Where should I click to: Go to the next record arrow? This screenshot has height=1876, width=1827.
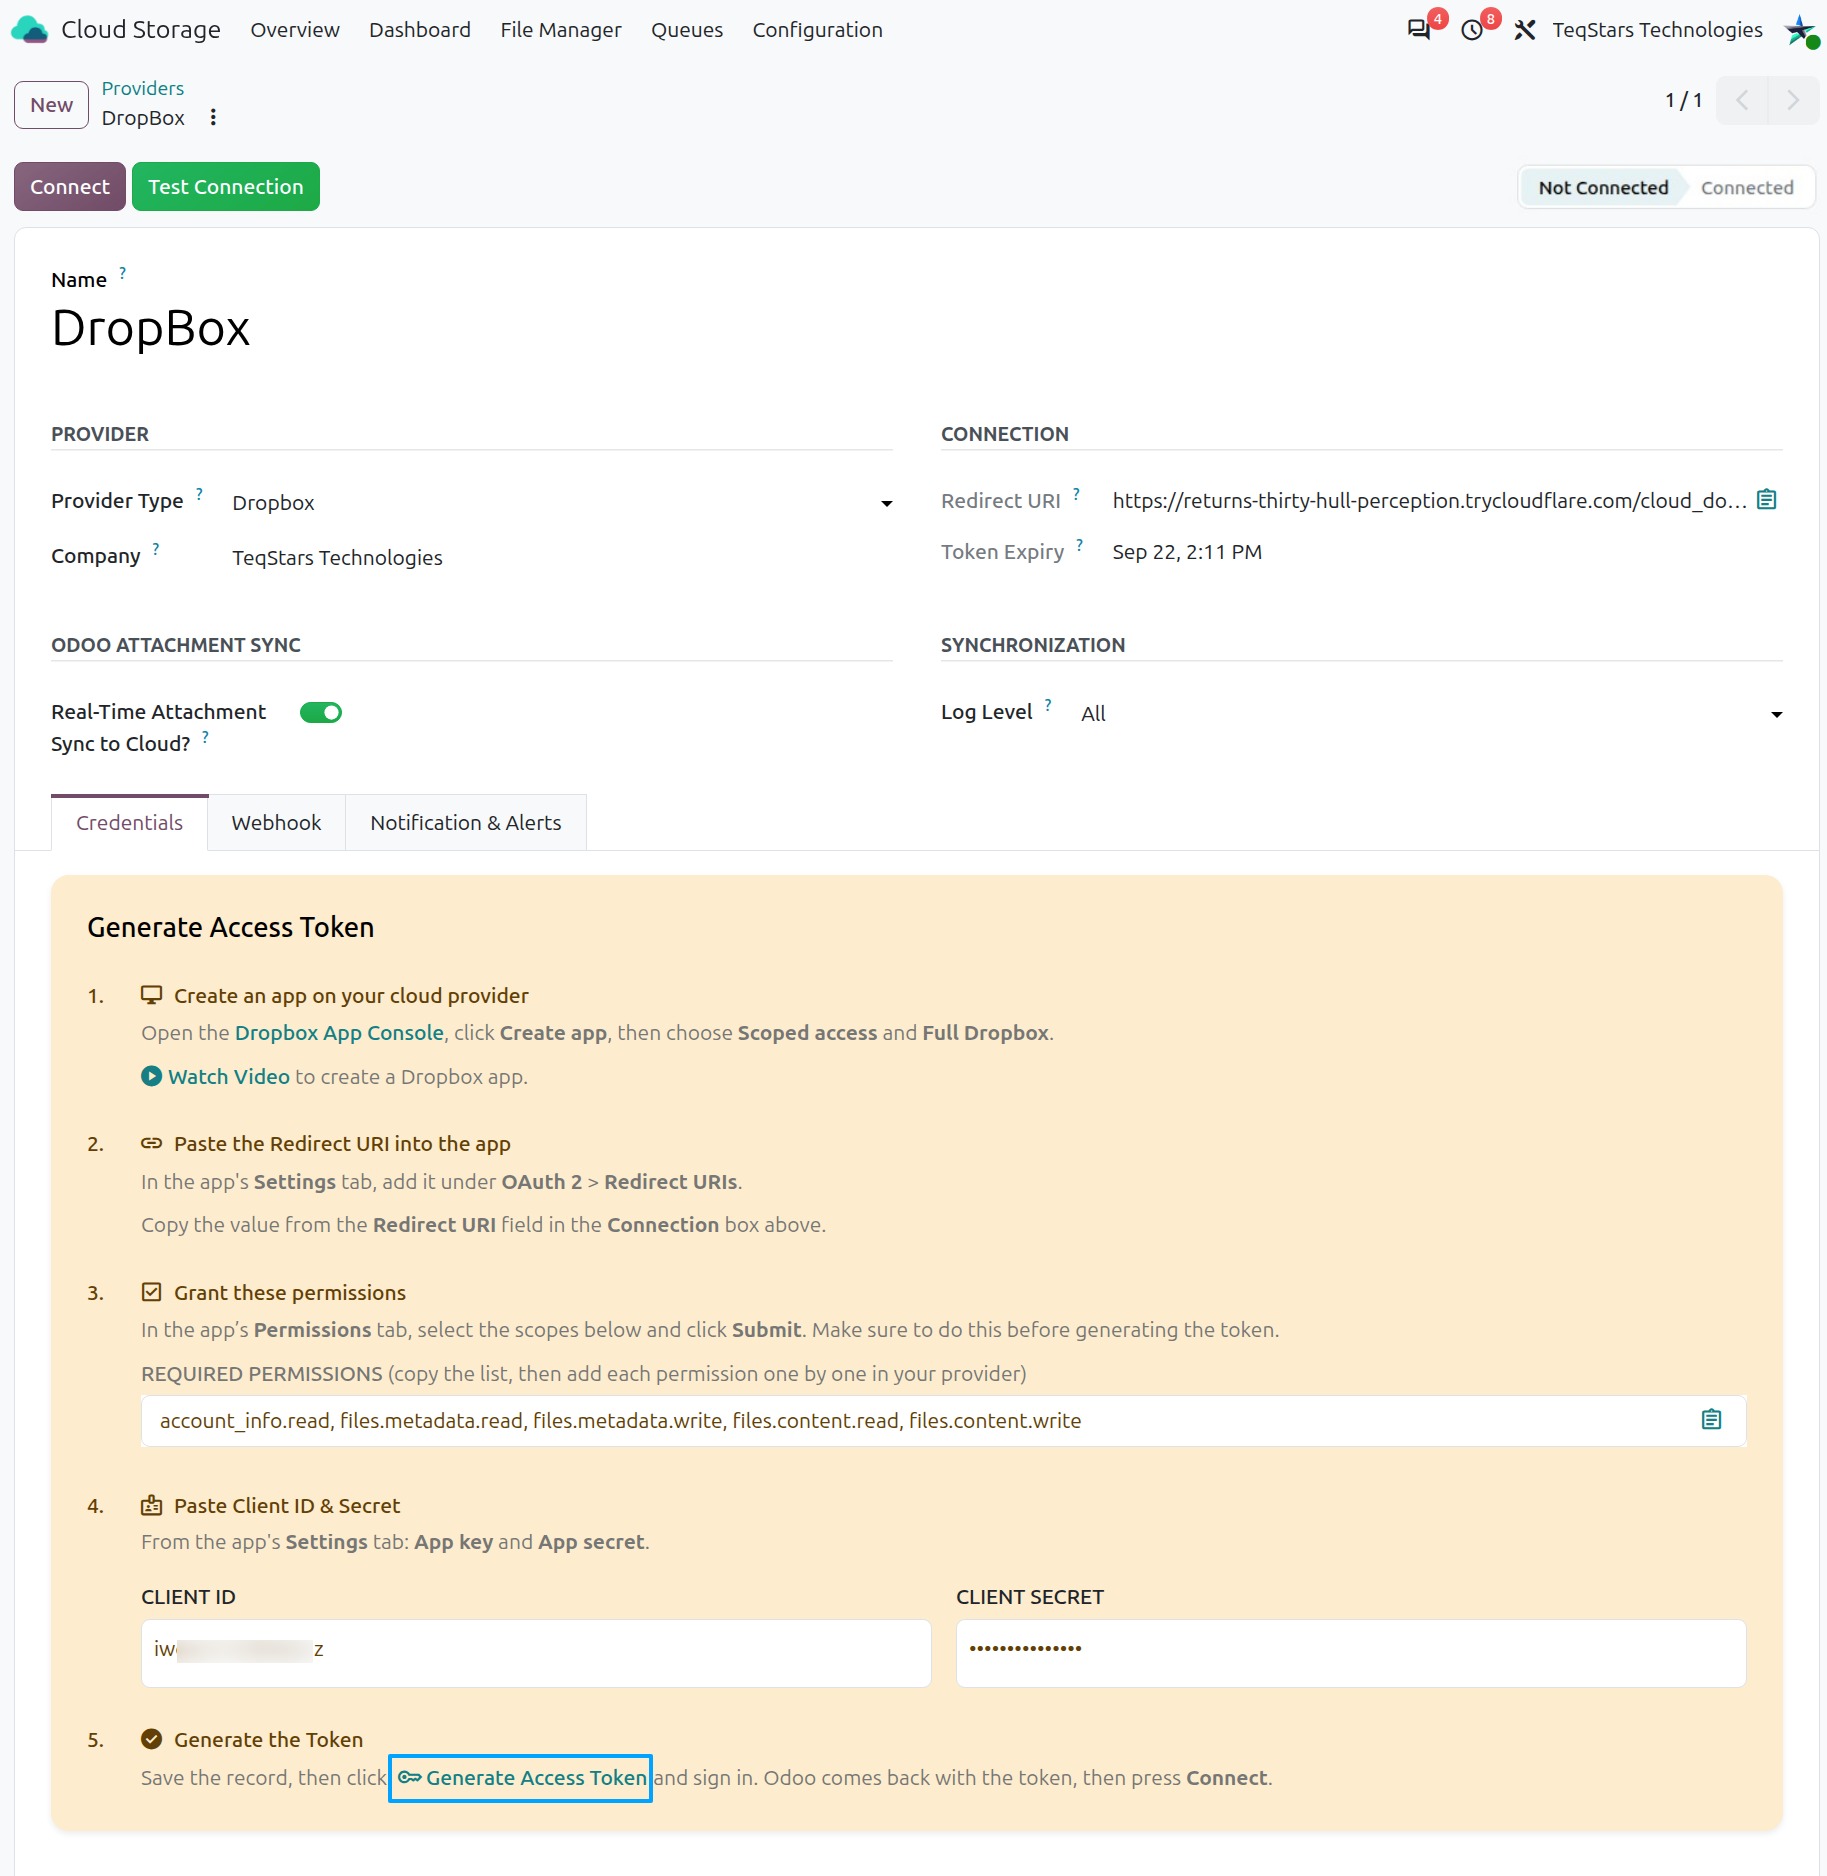[1793, 100]
